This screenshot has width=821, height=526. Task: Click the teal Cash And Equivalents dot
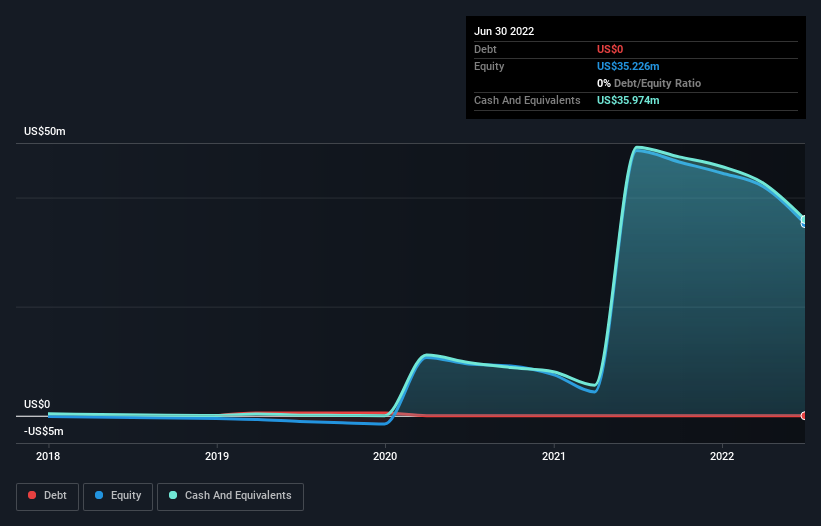tap(173, 495)
